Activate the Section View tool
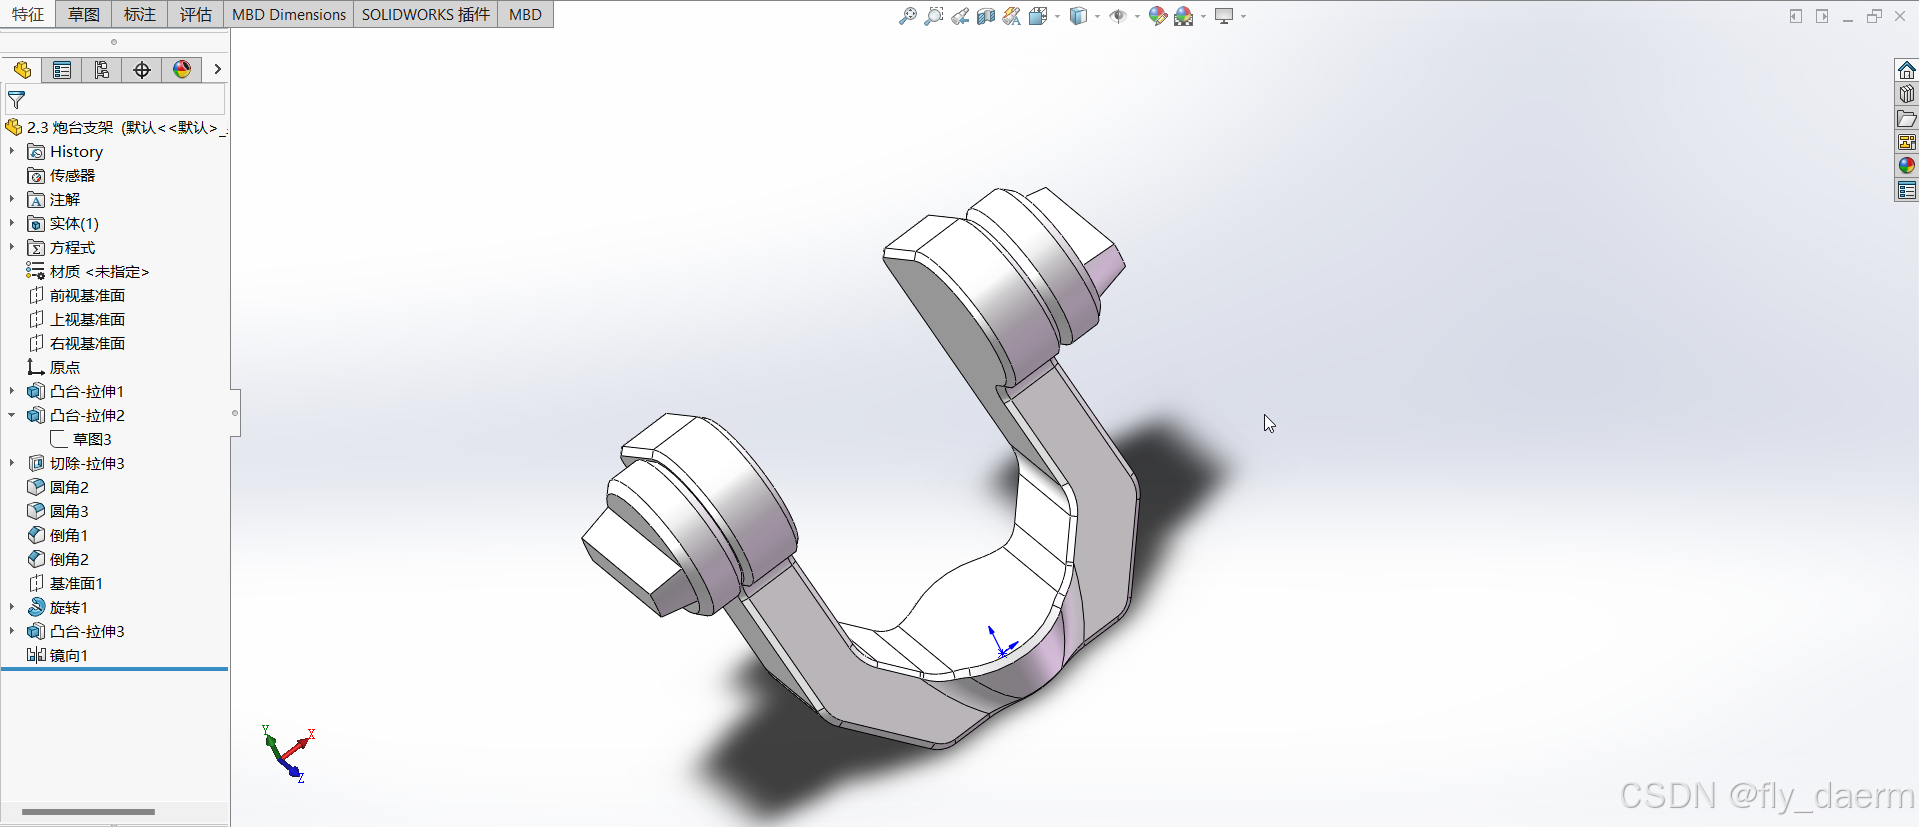 tap(986, 16)
